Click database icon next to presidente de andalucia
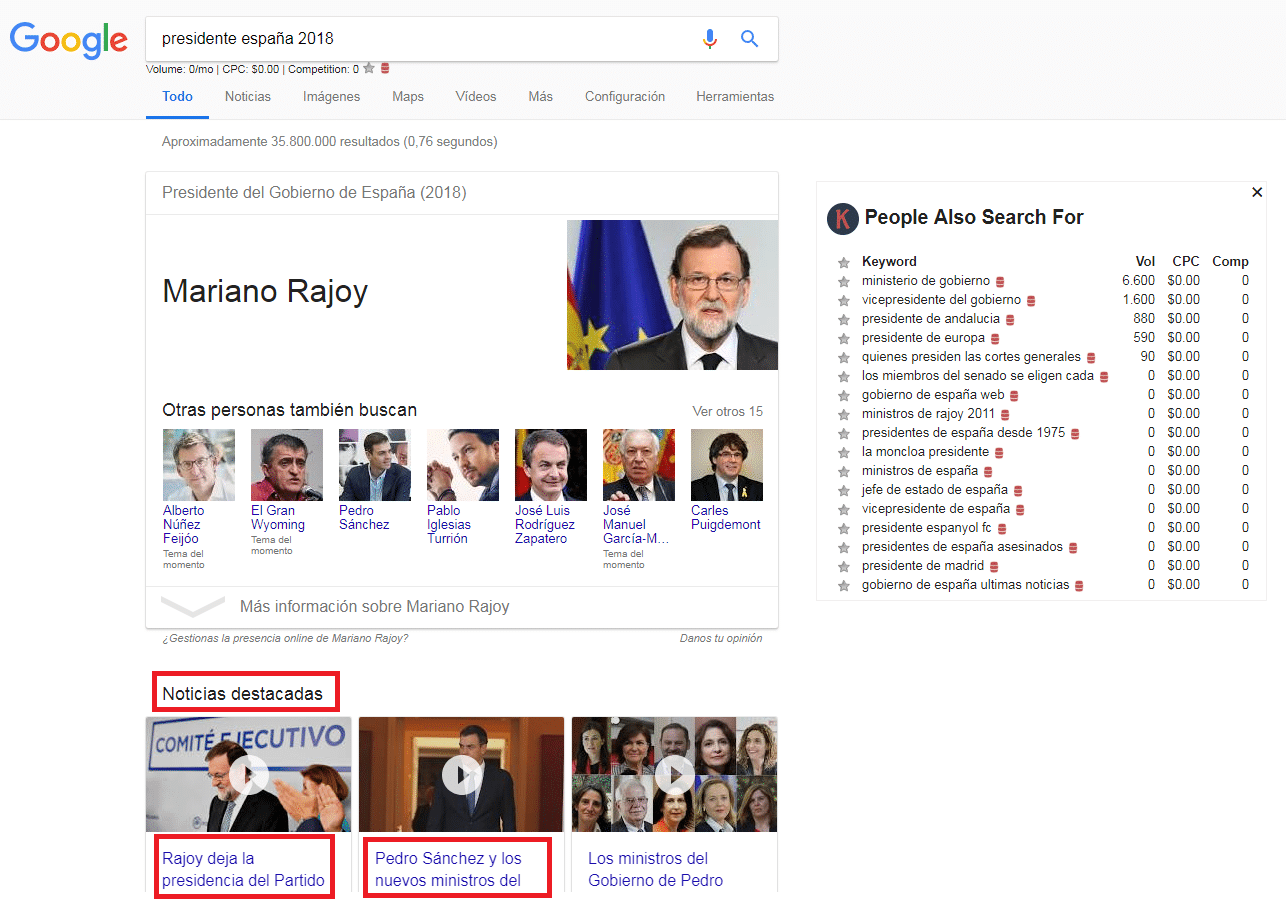1286x902 pixels. (x=1009, y=320)
